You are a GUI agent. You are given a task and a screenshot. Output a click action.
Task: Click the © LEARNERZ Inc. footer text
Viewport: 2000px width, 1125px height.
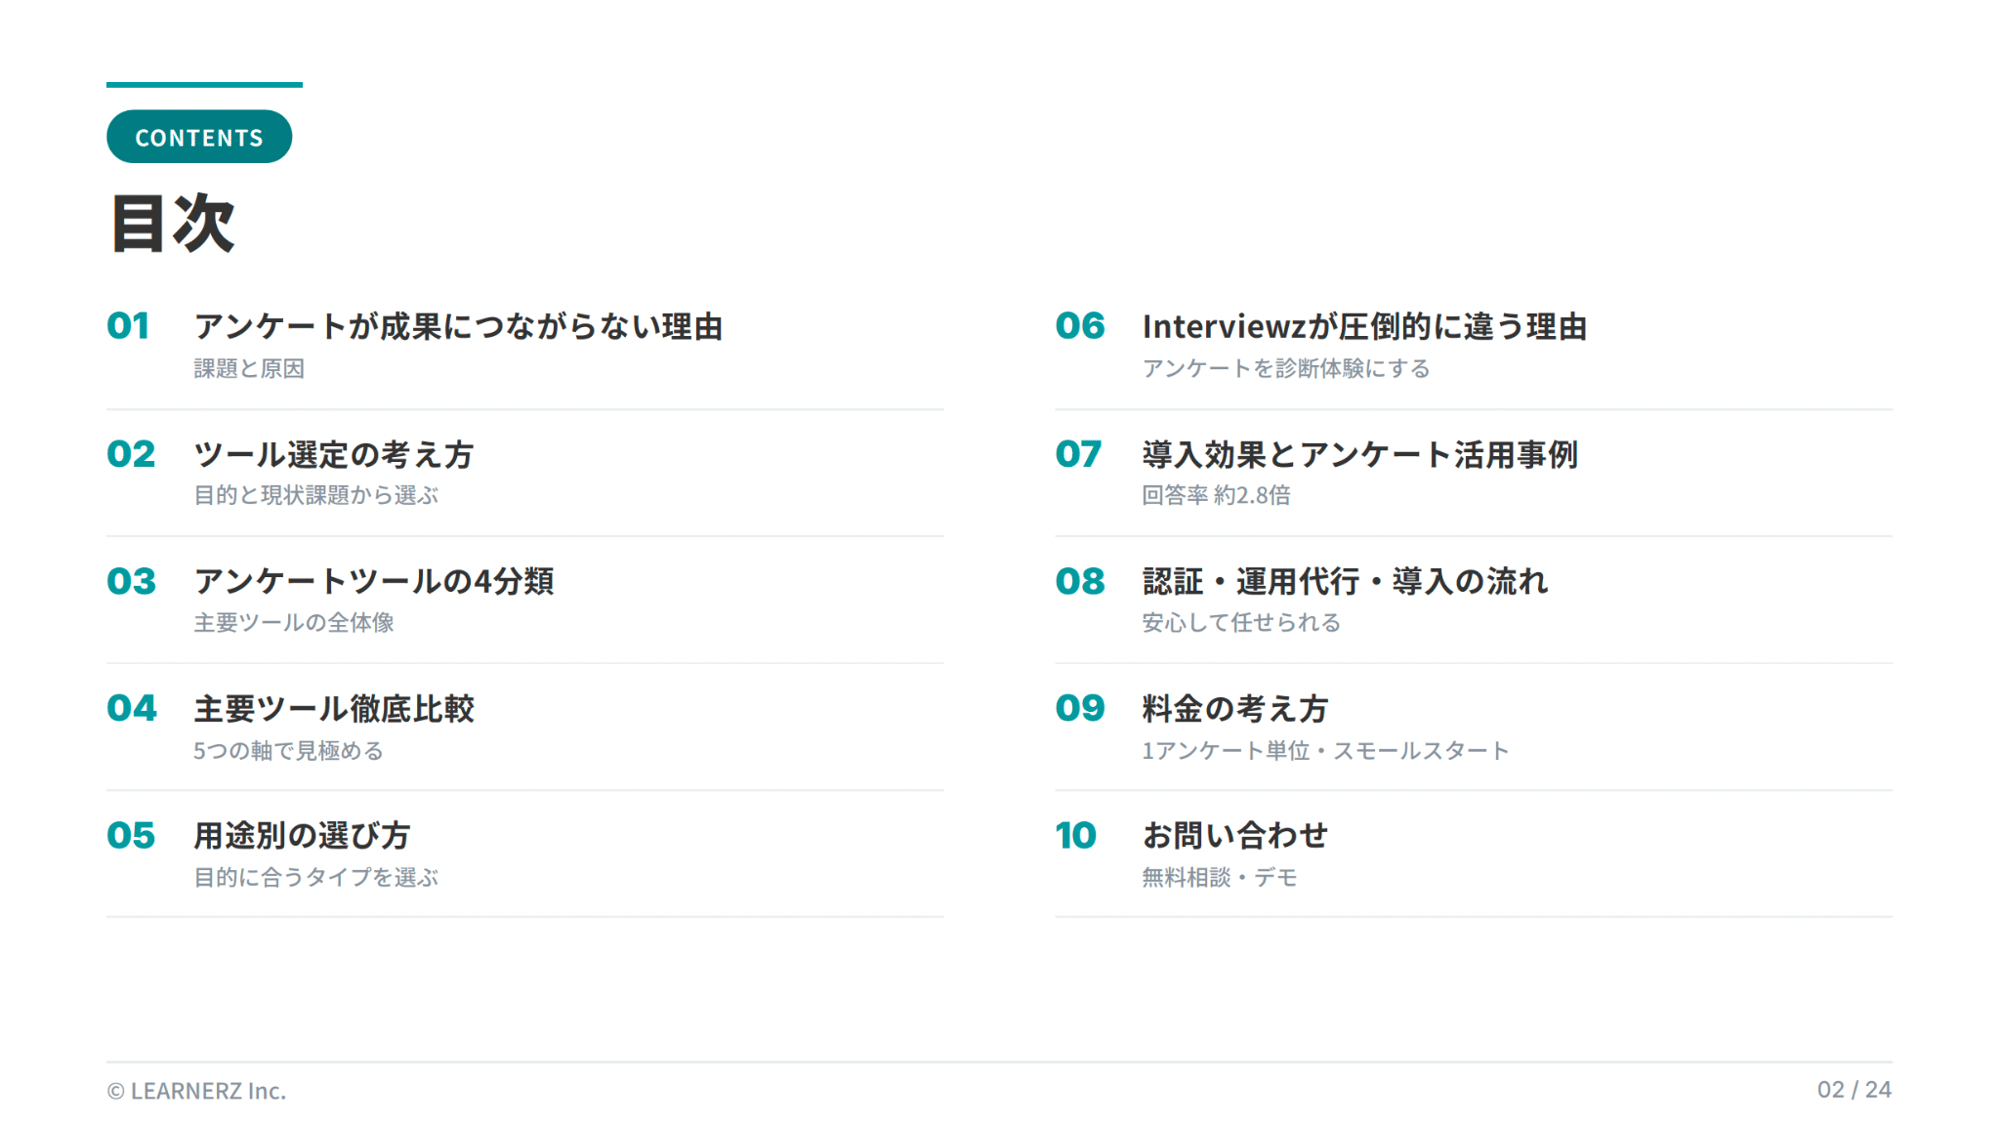point(196,1091)
